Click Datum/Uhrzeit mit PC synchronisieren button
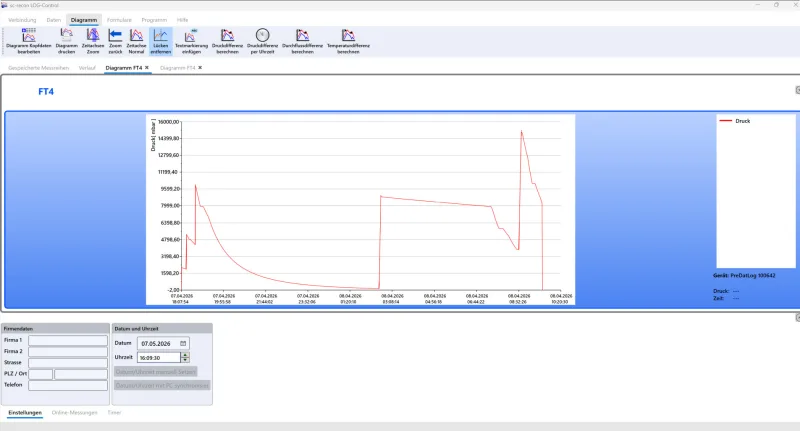Viewport: 800px width, 431px height. coord(162,386)
